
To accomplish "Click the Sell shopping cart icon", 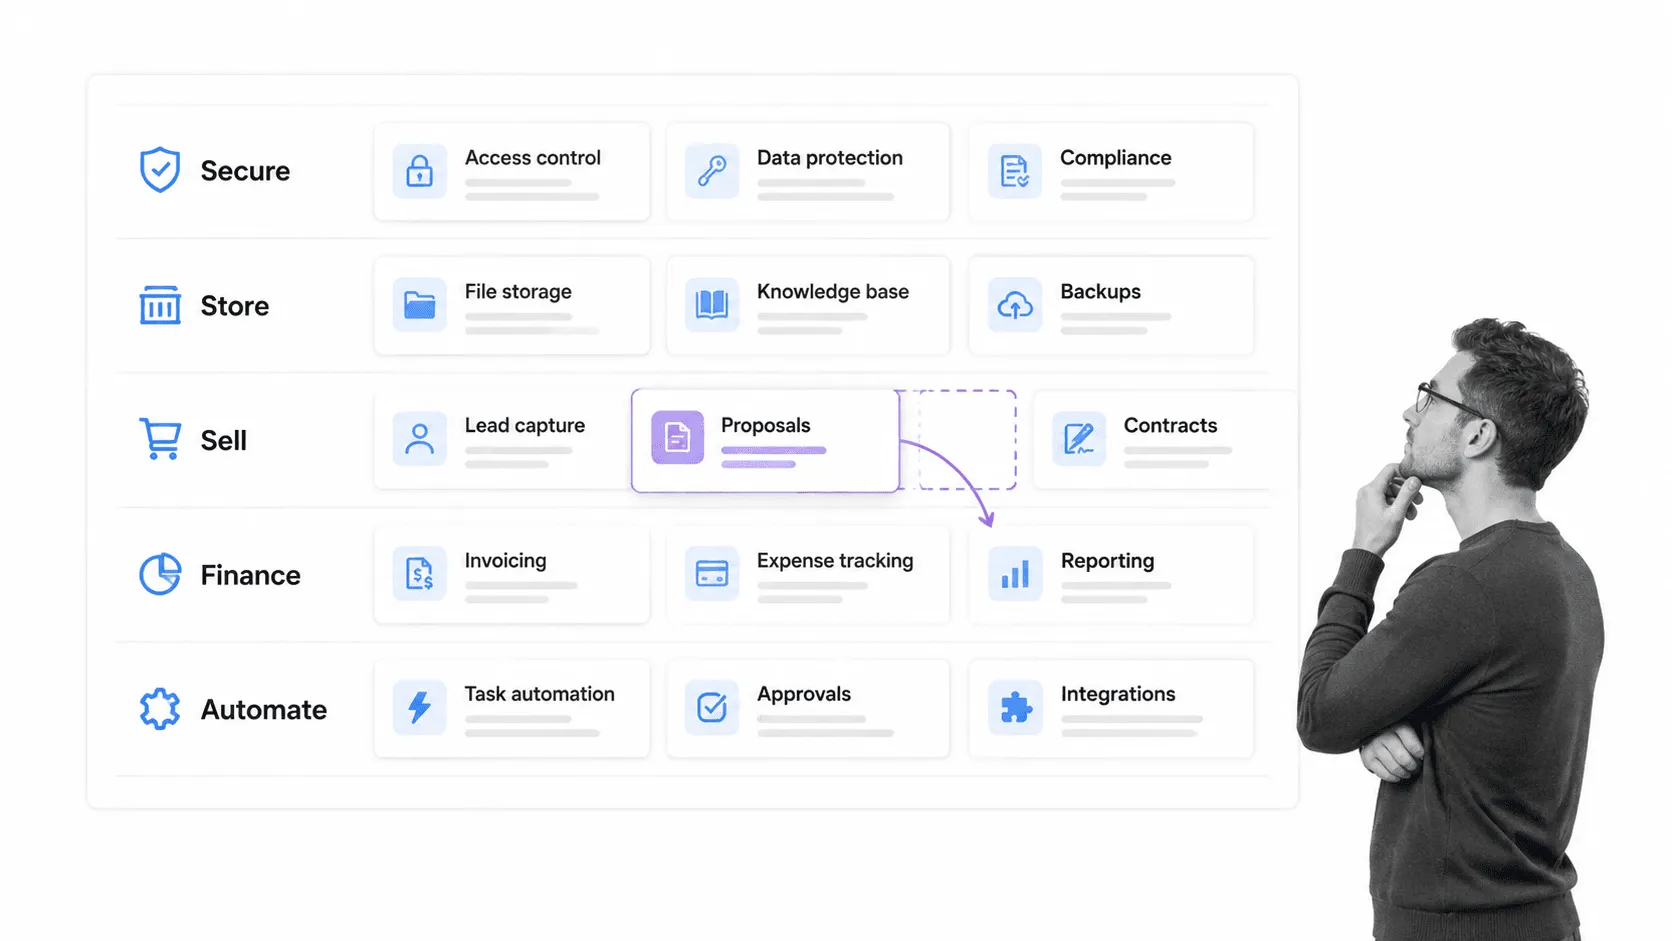I will tap(160, 439).
